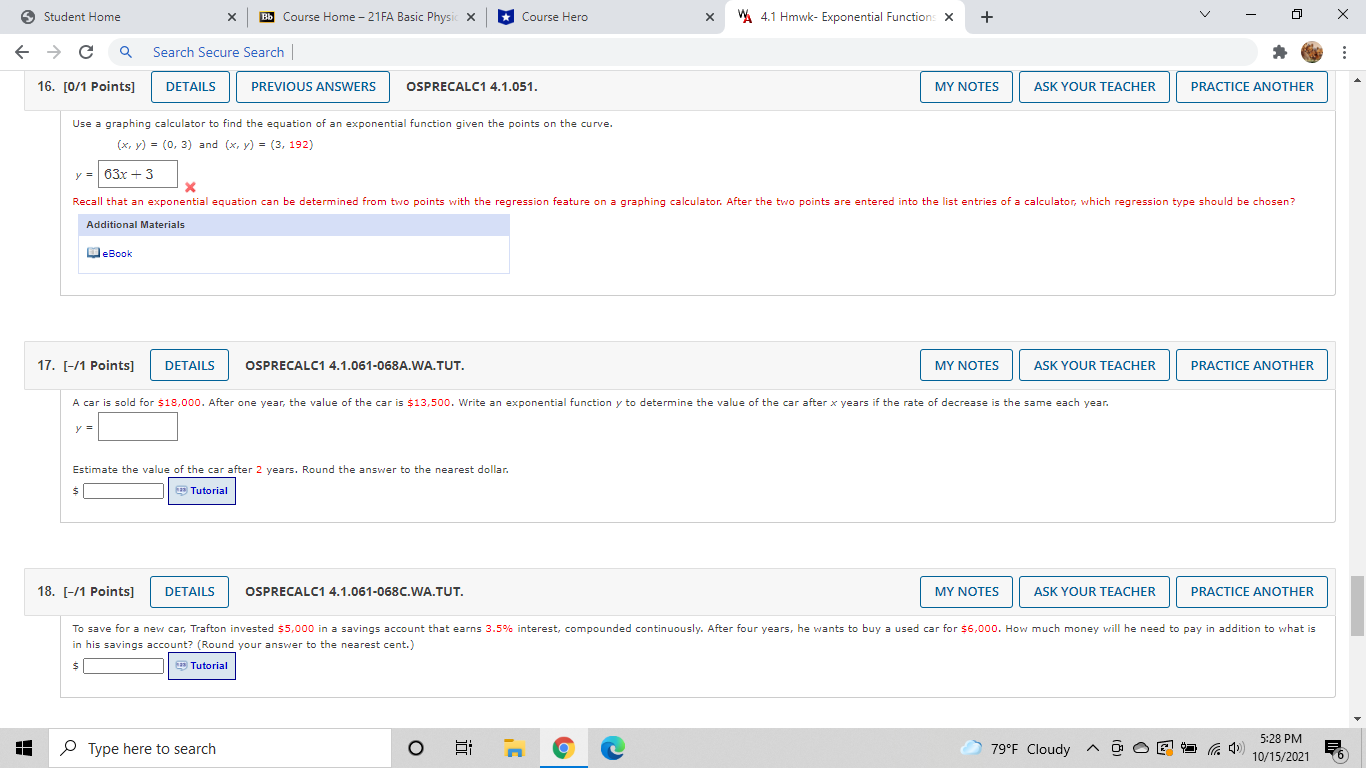Open Cortana circle on taskbar

point(416,748)
